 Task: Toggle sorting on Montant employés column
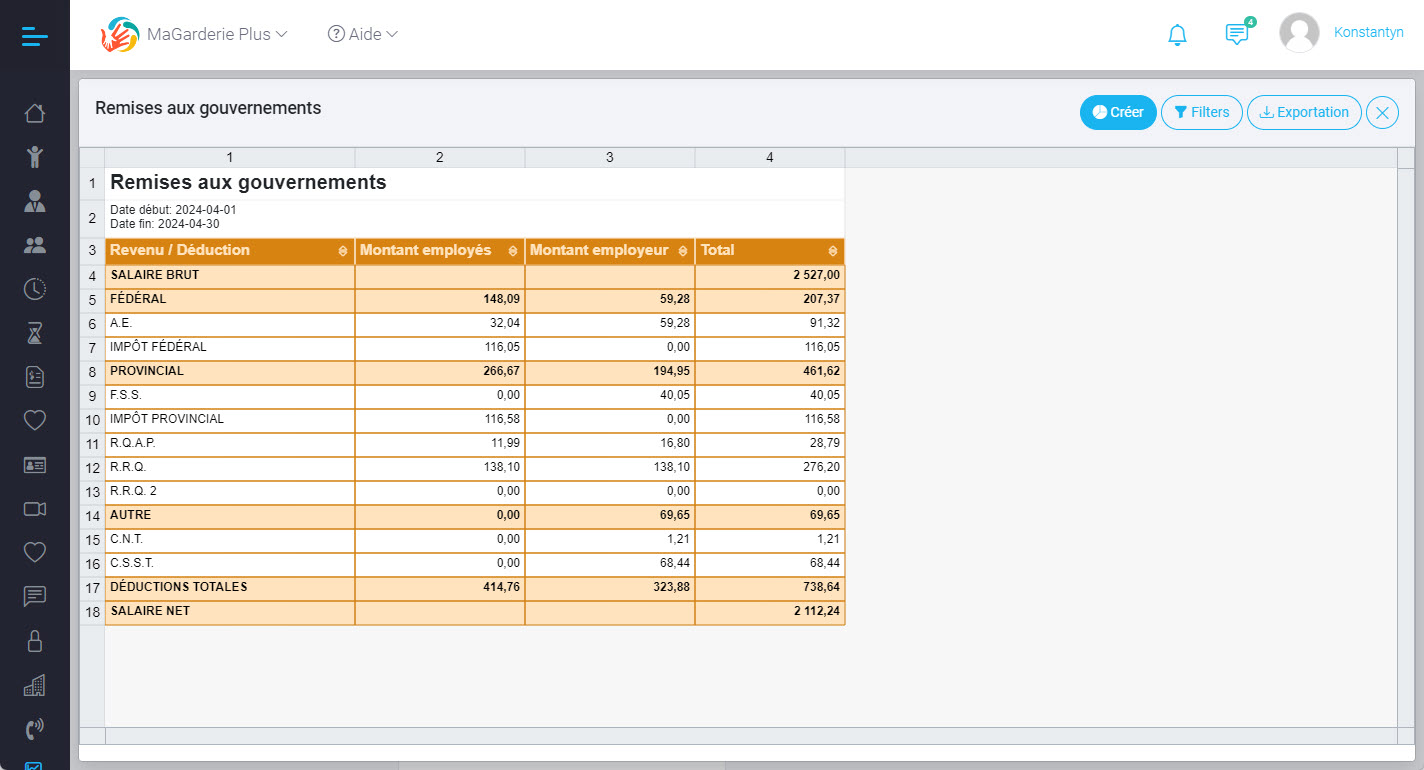512,250
